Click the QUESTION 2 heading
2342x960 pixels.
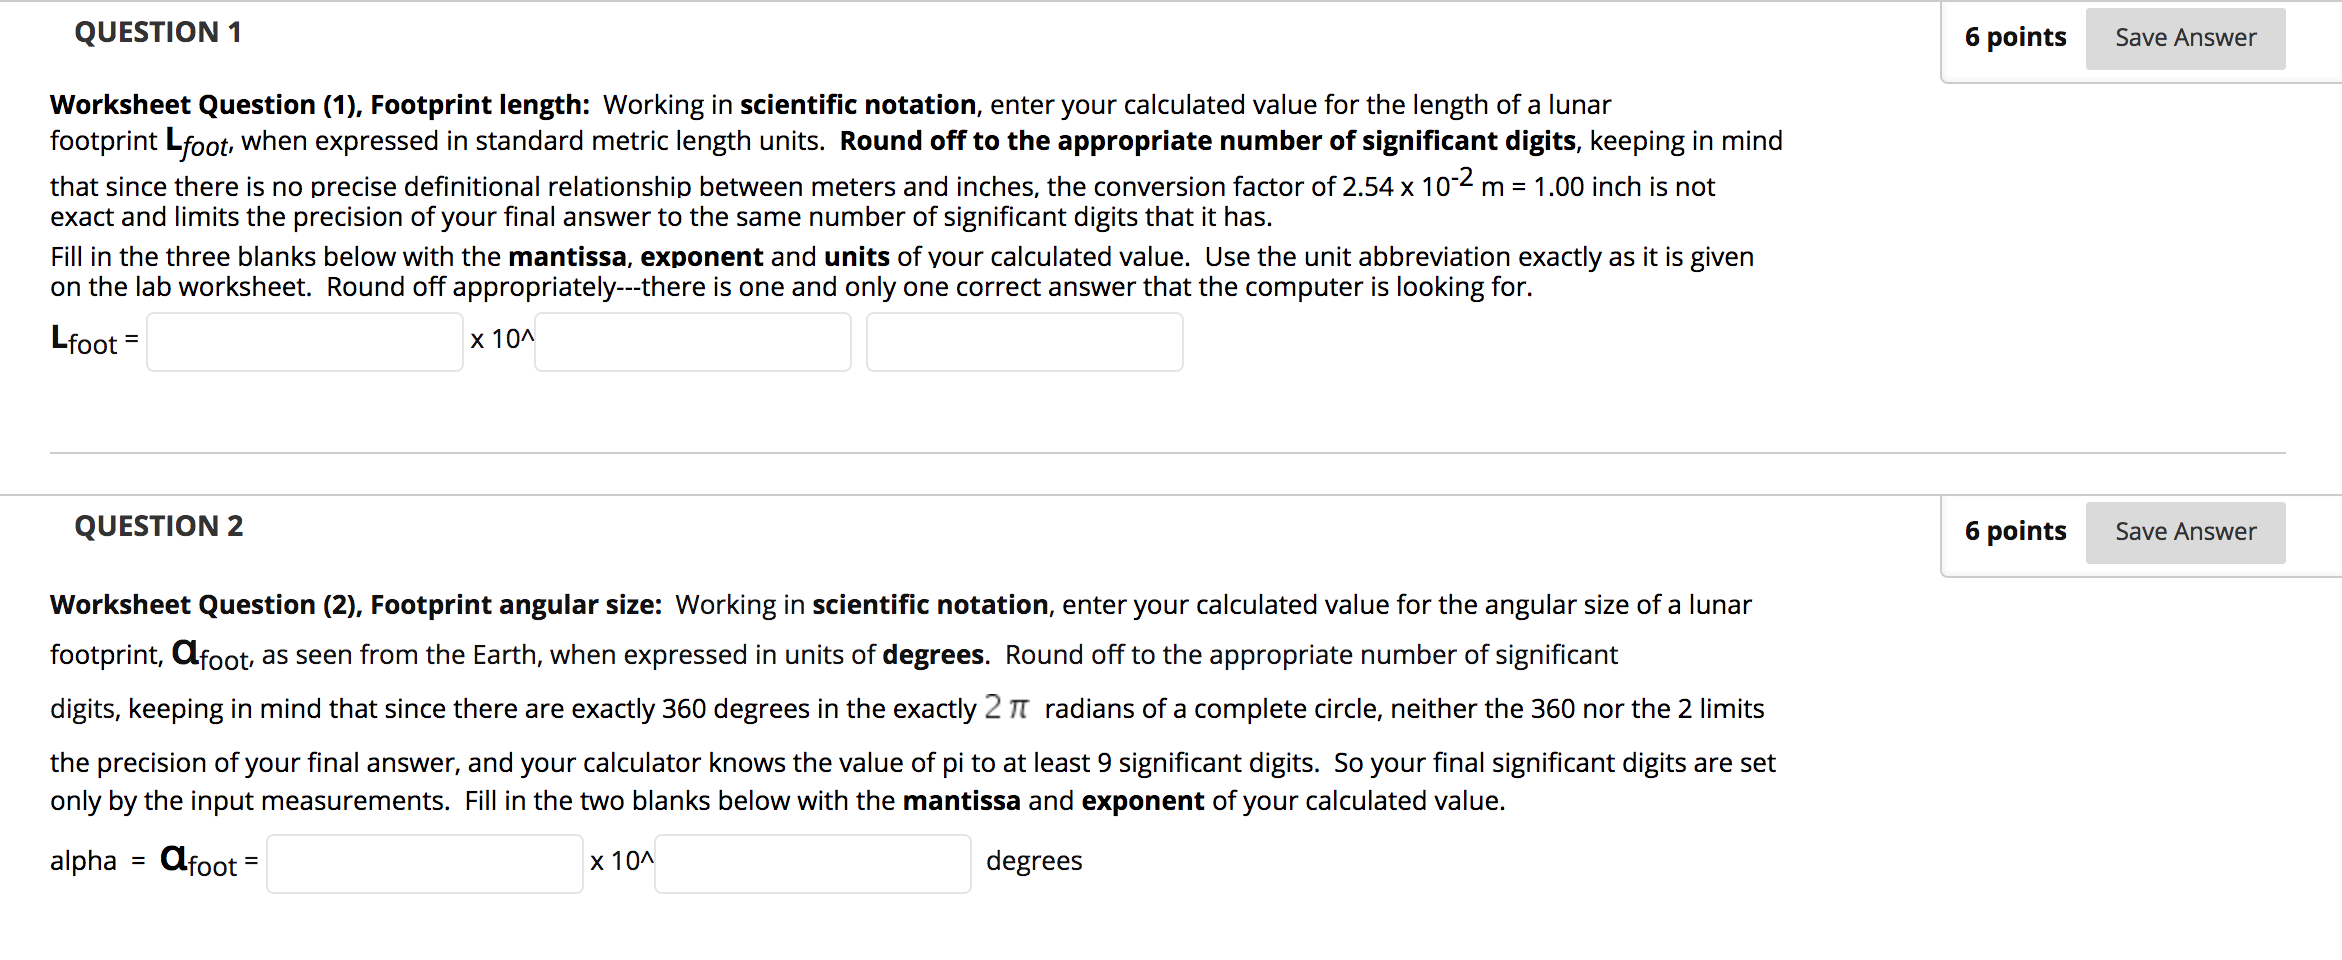[159, 527]
